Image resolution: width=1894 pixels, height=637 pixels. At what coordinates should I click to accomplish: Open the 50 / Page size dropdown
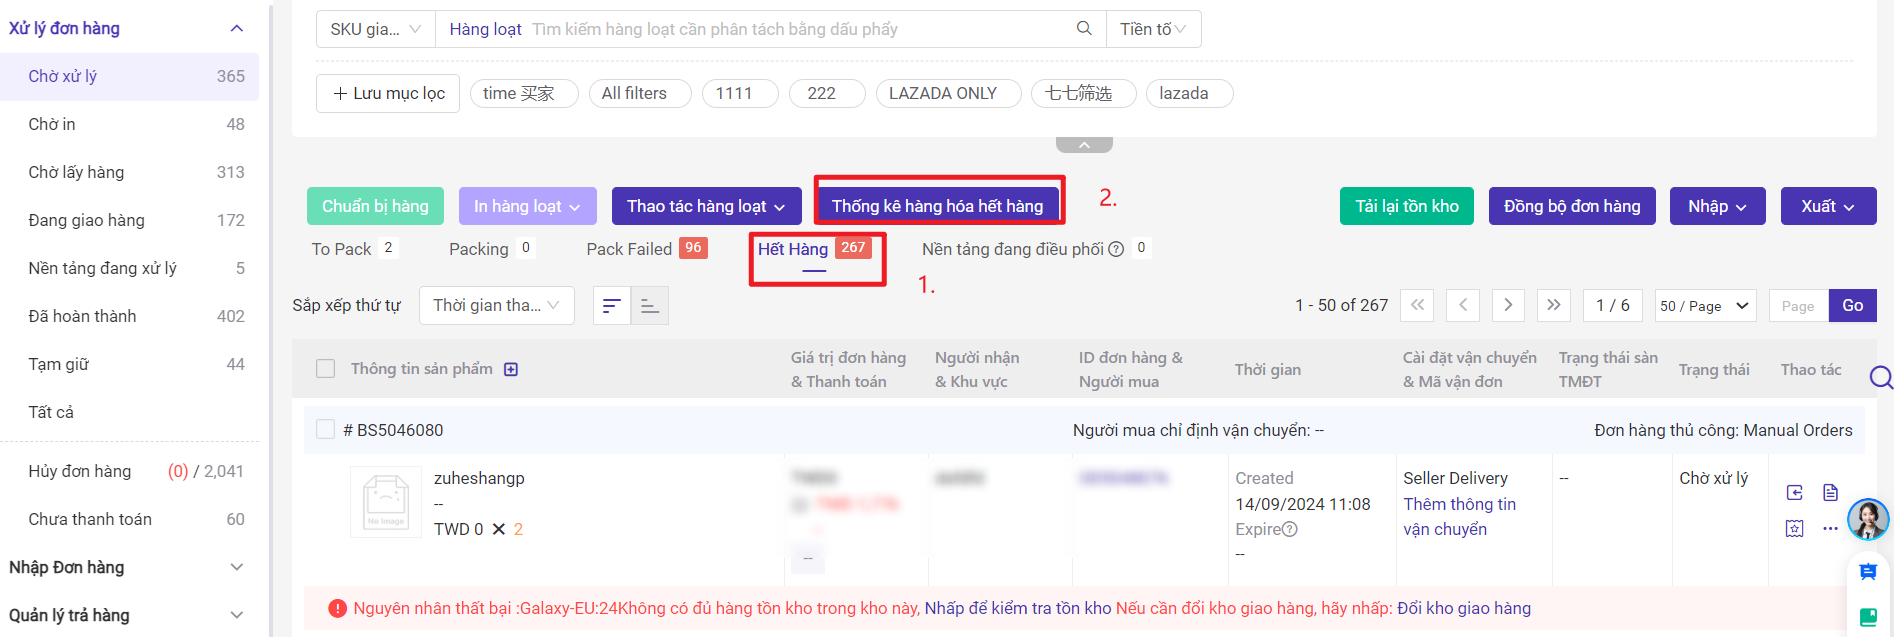tap(1705, 305)
